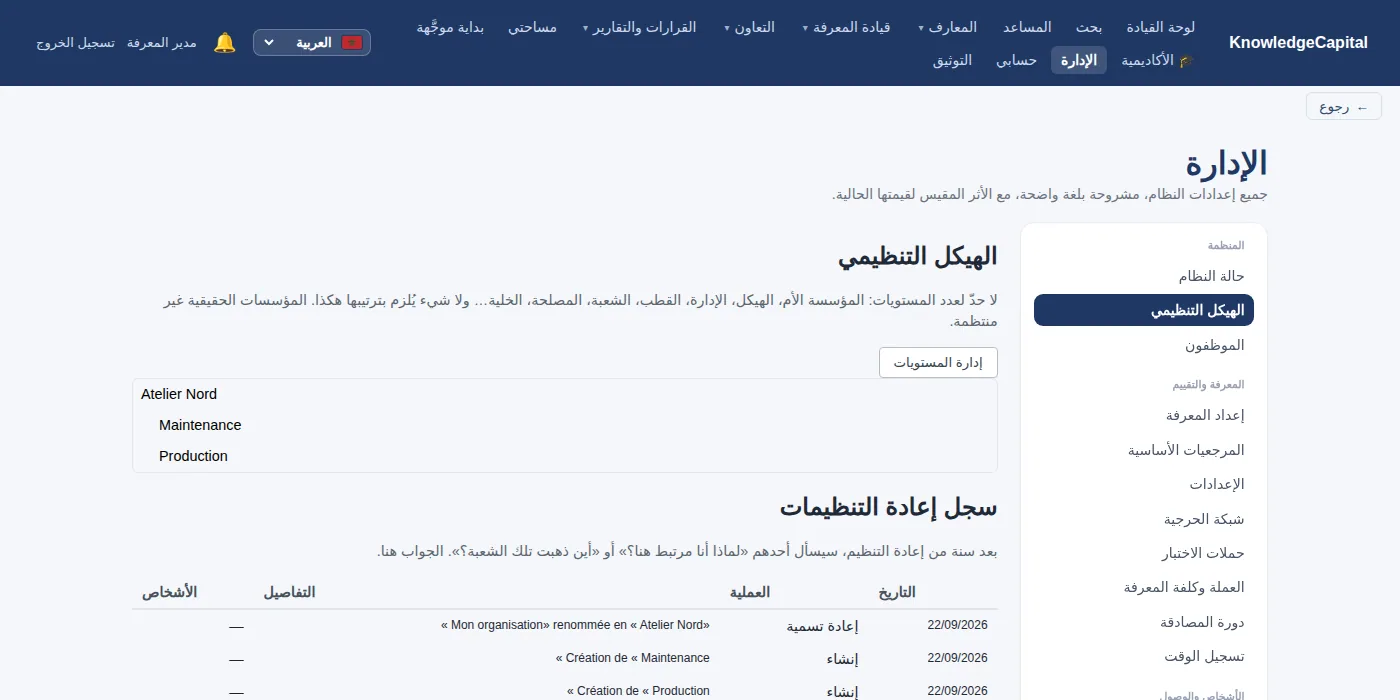The height and width of the screenshot is (700, 1400).
Task: Click تسجيل الخروج to log out
Action: pos(76,43)
